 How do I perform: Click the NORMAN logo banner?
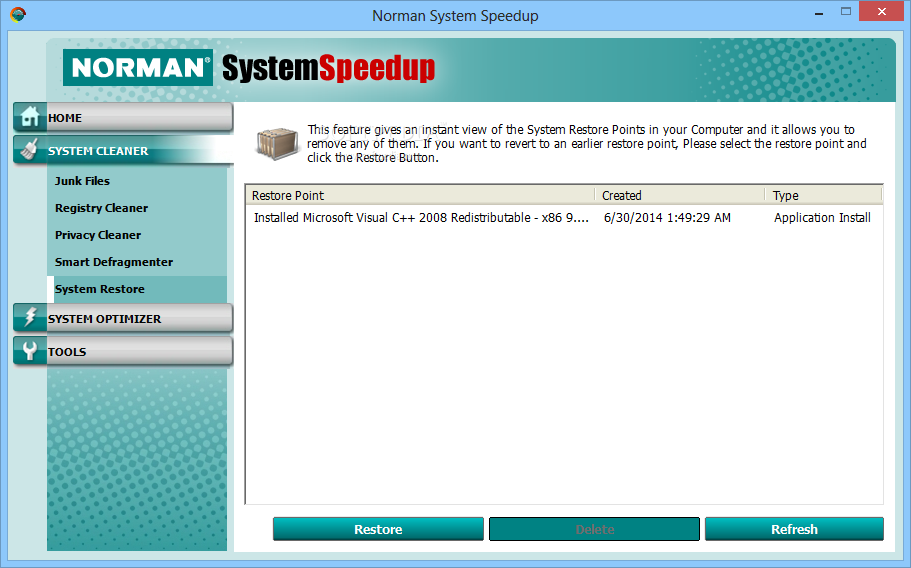(x=138, y=67)
